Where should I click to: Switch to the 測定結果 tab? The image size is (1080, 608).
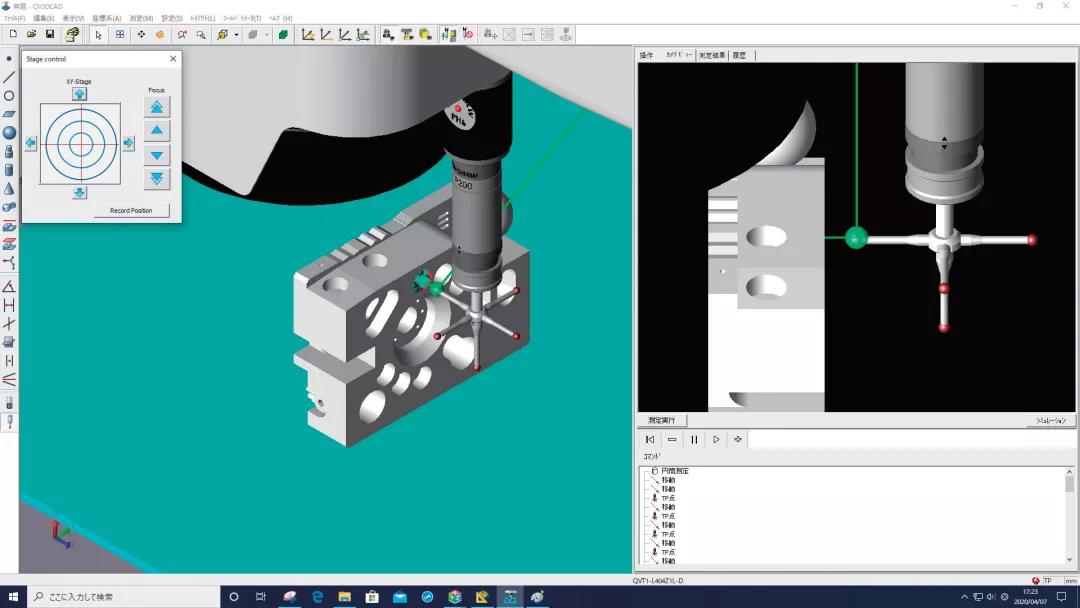713,55
